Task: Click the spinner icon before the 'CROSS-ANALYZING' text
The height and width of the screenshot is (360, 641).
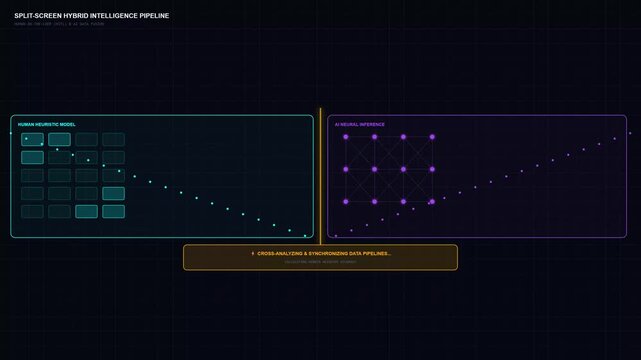Action: 253,253
